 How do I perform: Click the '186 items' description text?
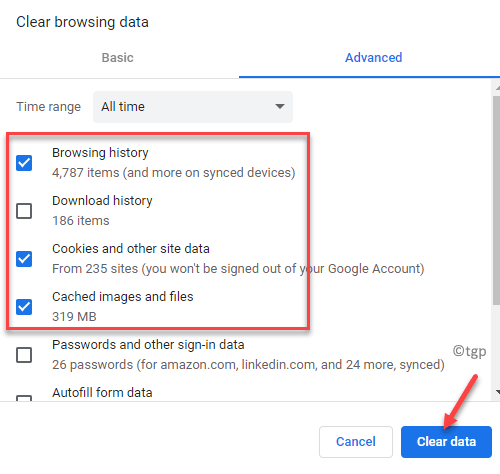81,221
